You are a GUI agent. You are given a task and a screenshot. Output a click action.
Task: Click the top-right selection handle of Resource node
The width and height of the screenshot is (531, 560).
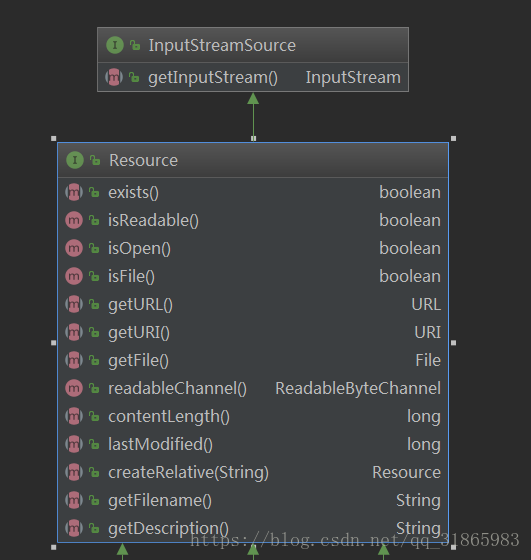click(454, 138)
